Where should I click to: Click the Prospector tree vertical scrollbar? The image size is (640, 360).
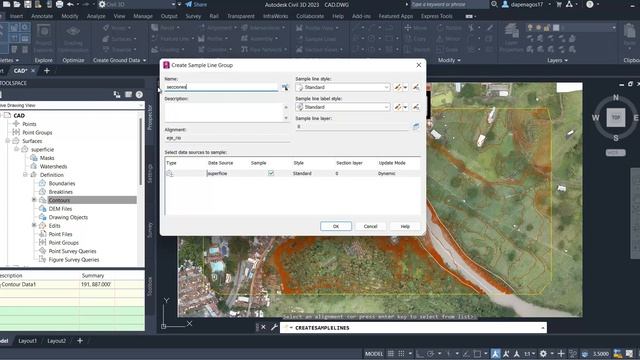(141, 151)
